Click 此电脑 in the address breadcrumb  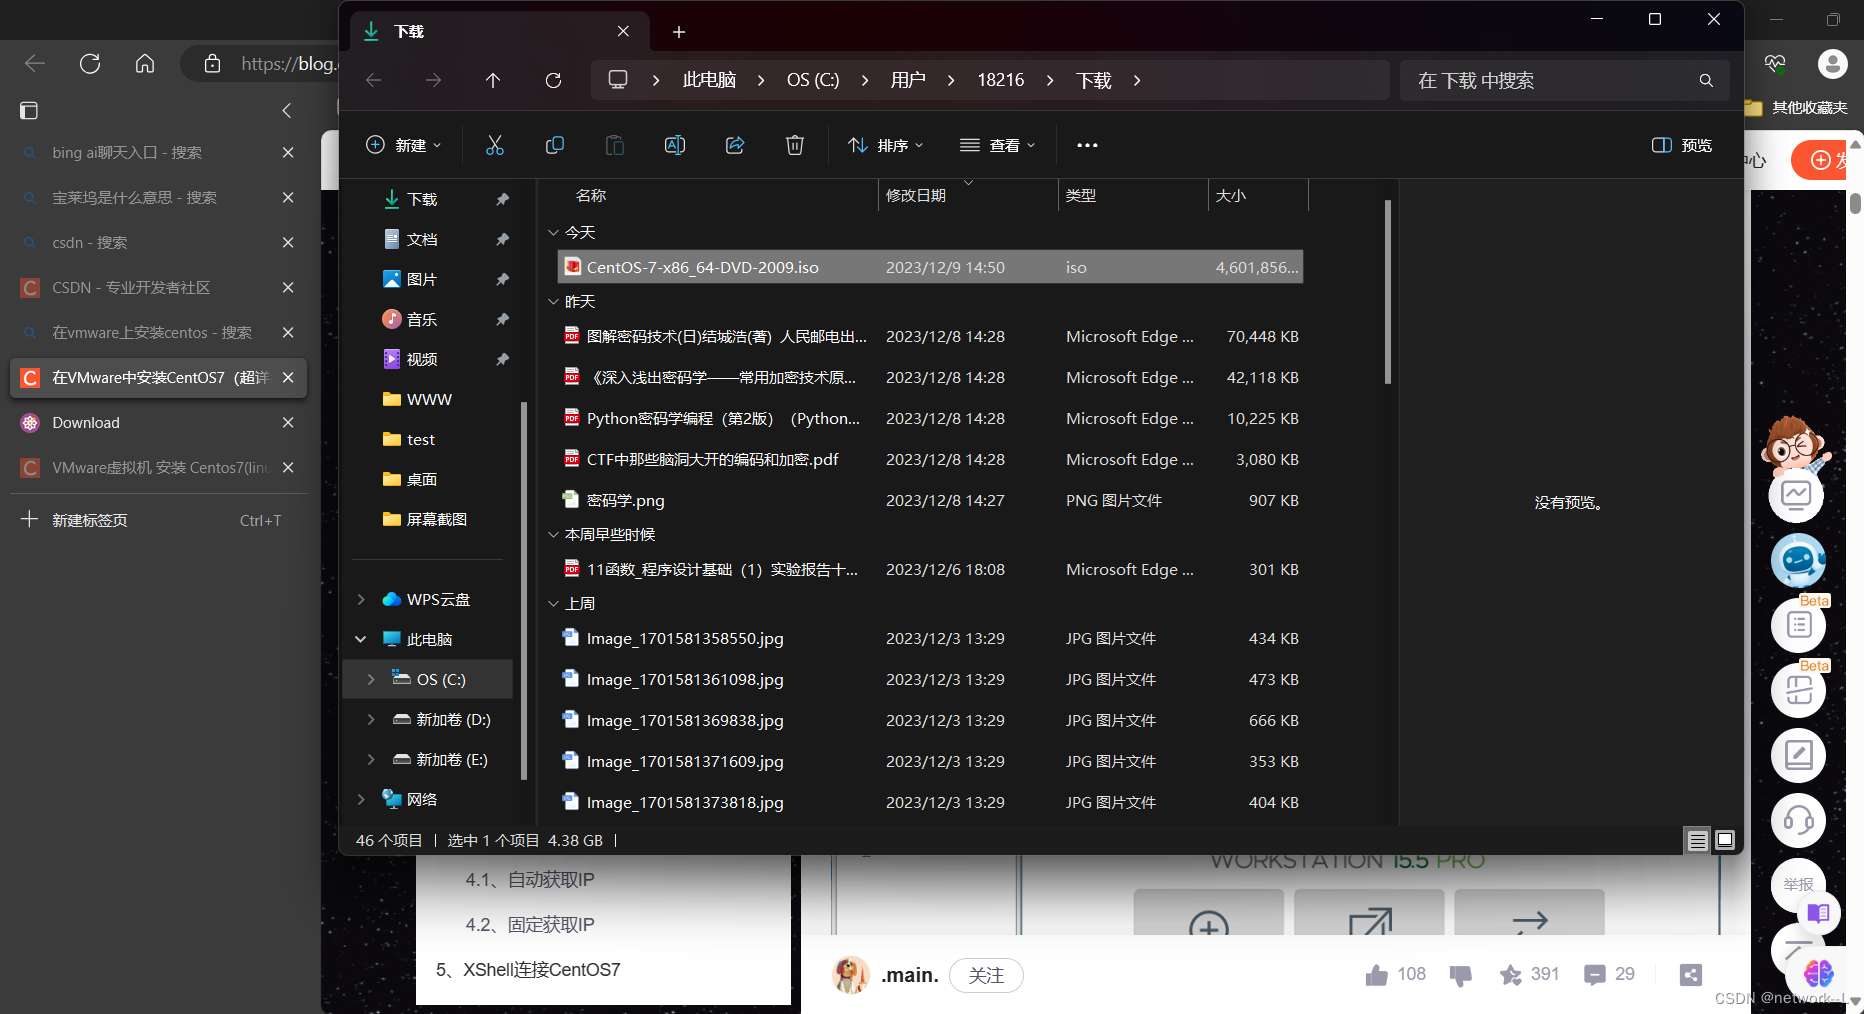coord(709,80)
